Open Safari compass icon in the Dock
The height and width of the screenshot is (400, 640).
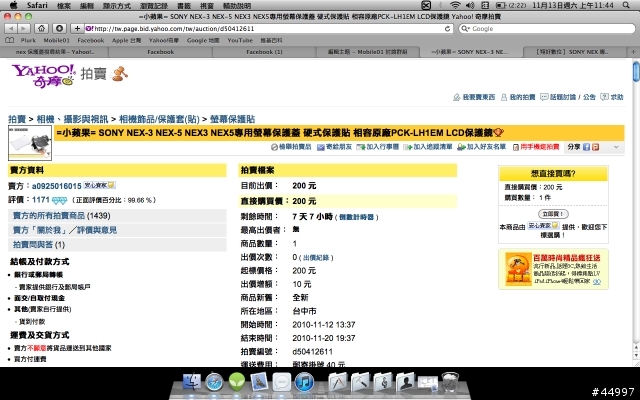click(214, 382)
